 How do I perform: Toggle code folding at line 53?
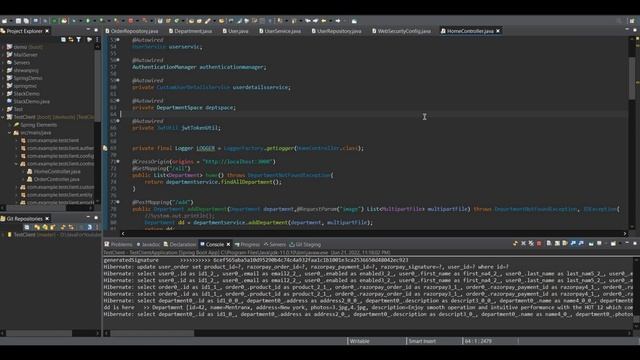(x=118, y=40)
